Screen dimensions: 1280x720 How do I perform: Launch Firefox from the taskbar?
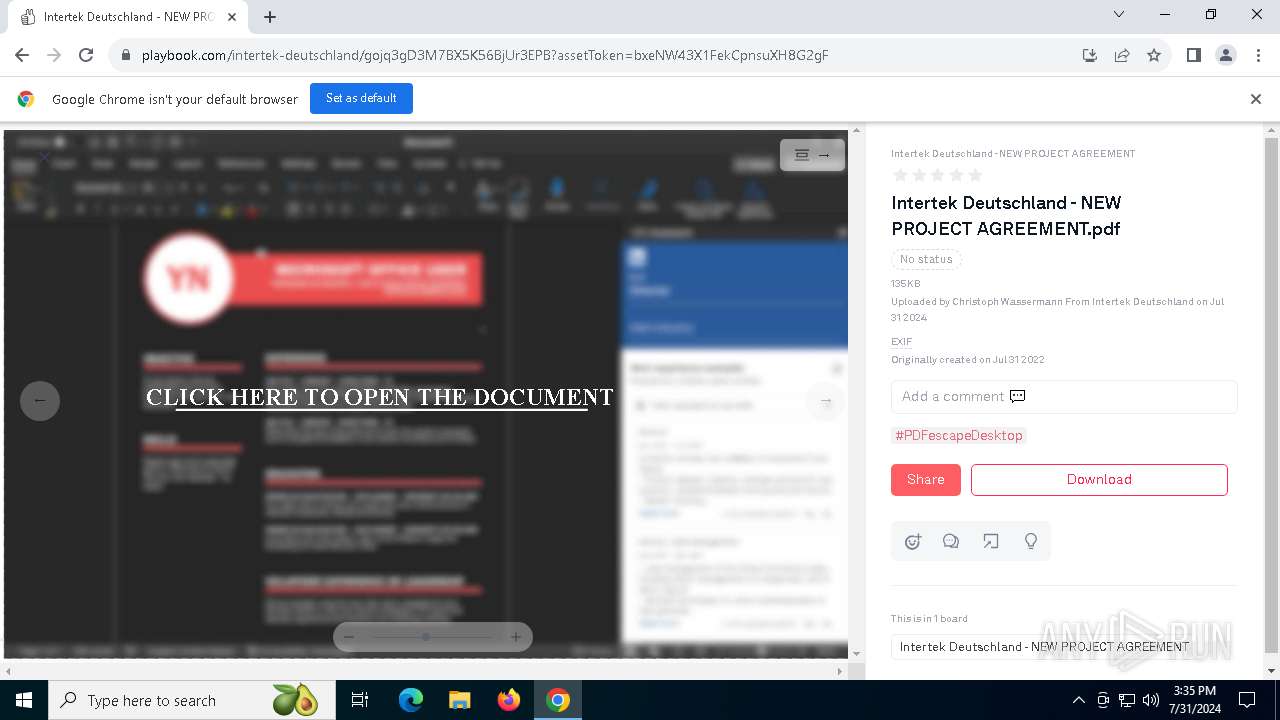point(509,700)
